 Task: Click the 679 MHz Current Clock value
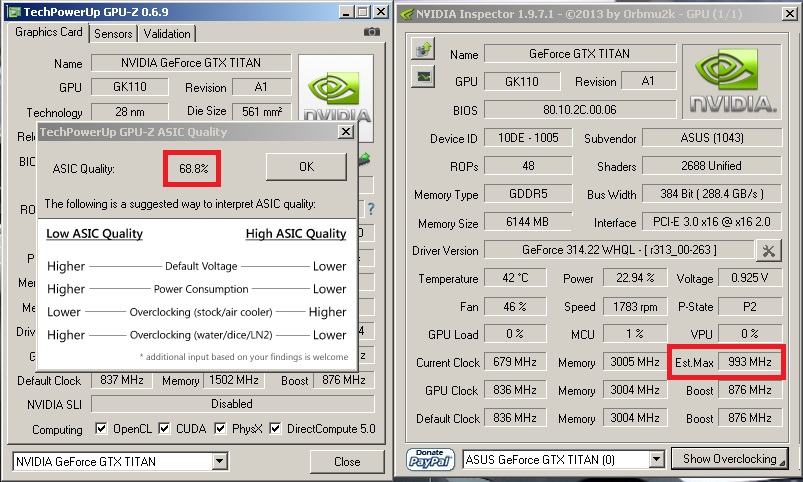click(x=515, y=362)
